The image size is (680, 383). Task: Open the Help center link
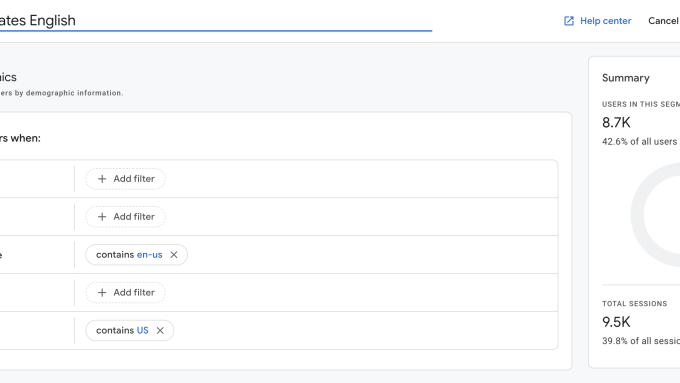597,21
